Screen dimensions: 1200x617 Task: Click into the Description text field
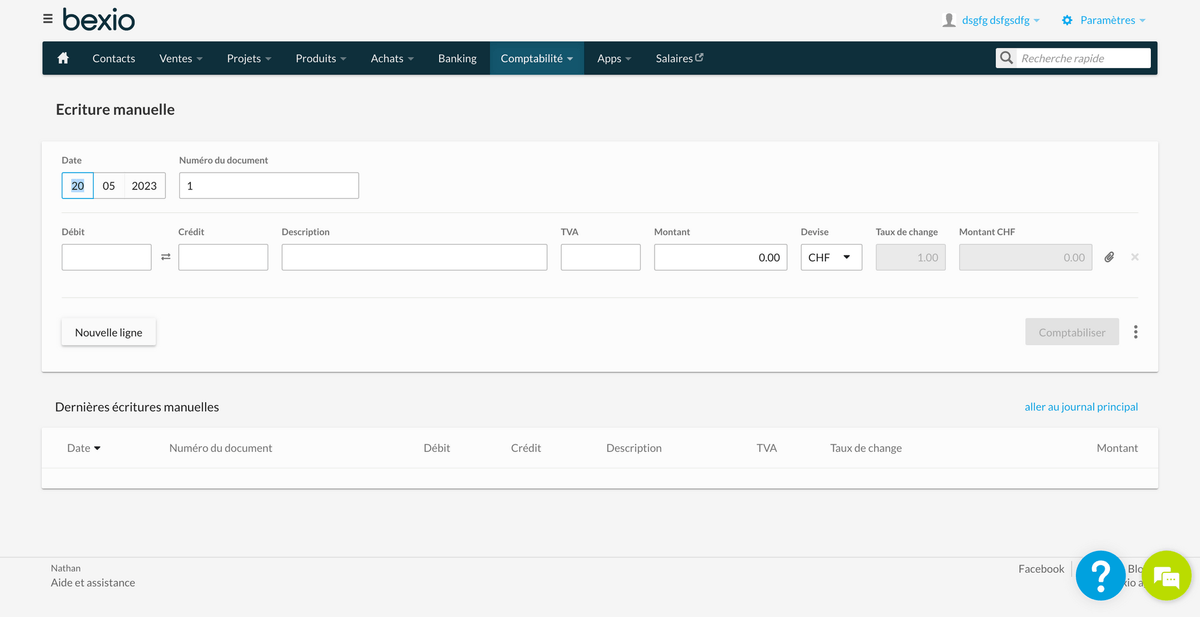coord(414,257)
